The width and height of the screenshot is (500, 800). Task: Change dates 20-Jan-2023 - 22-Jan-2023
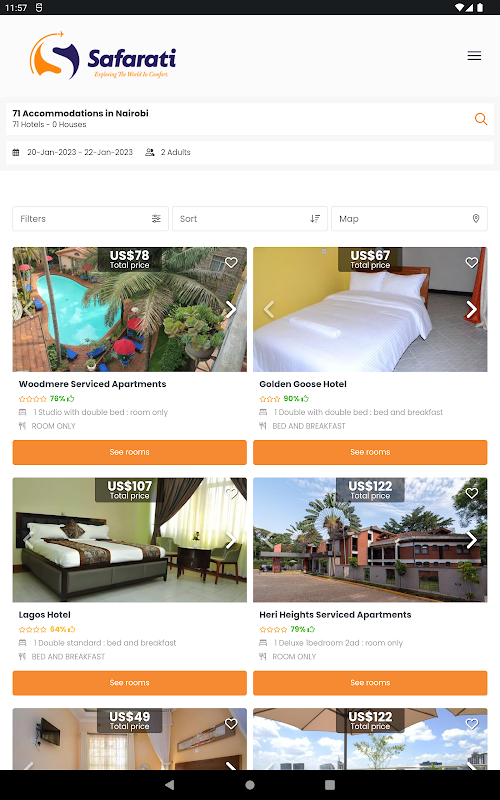pos(80,152)
